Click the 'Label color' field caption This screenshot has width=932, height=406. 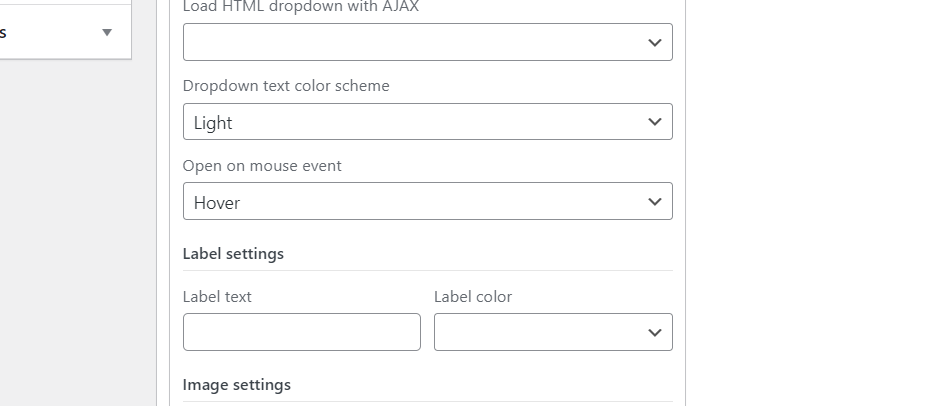click(473, 297)
